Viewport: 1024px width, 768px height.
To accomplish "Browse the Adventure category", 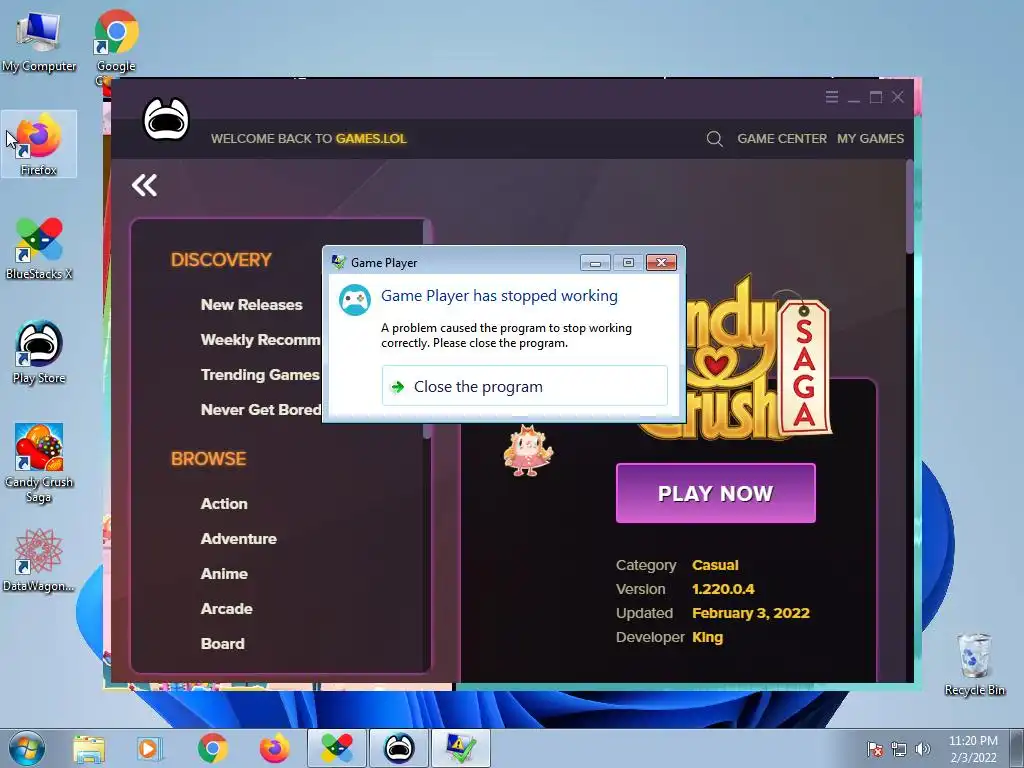I will click(238, 539).
